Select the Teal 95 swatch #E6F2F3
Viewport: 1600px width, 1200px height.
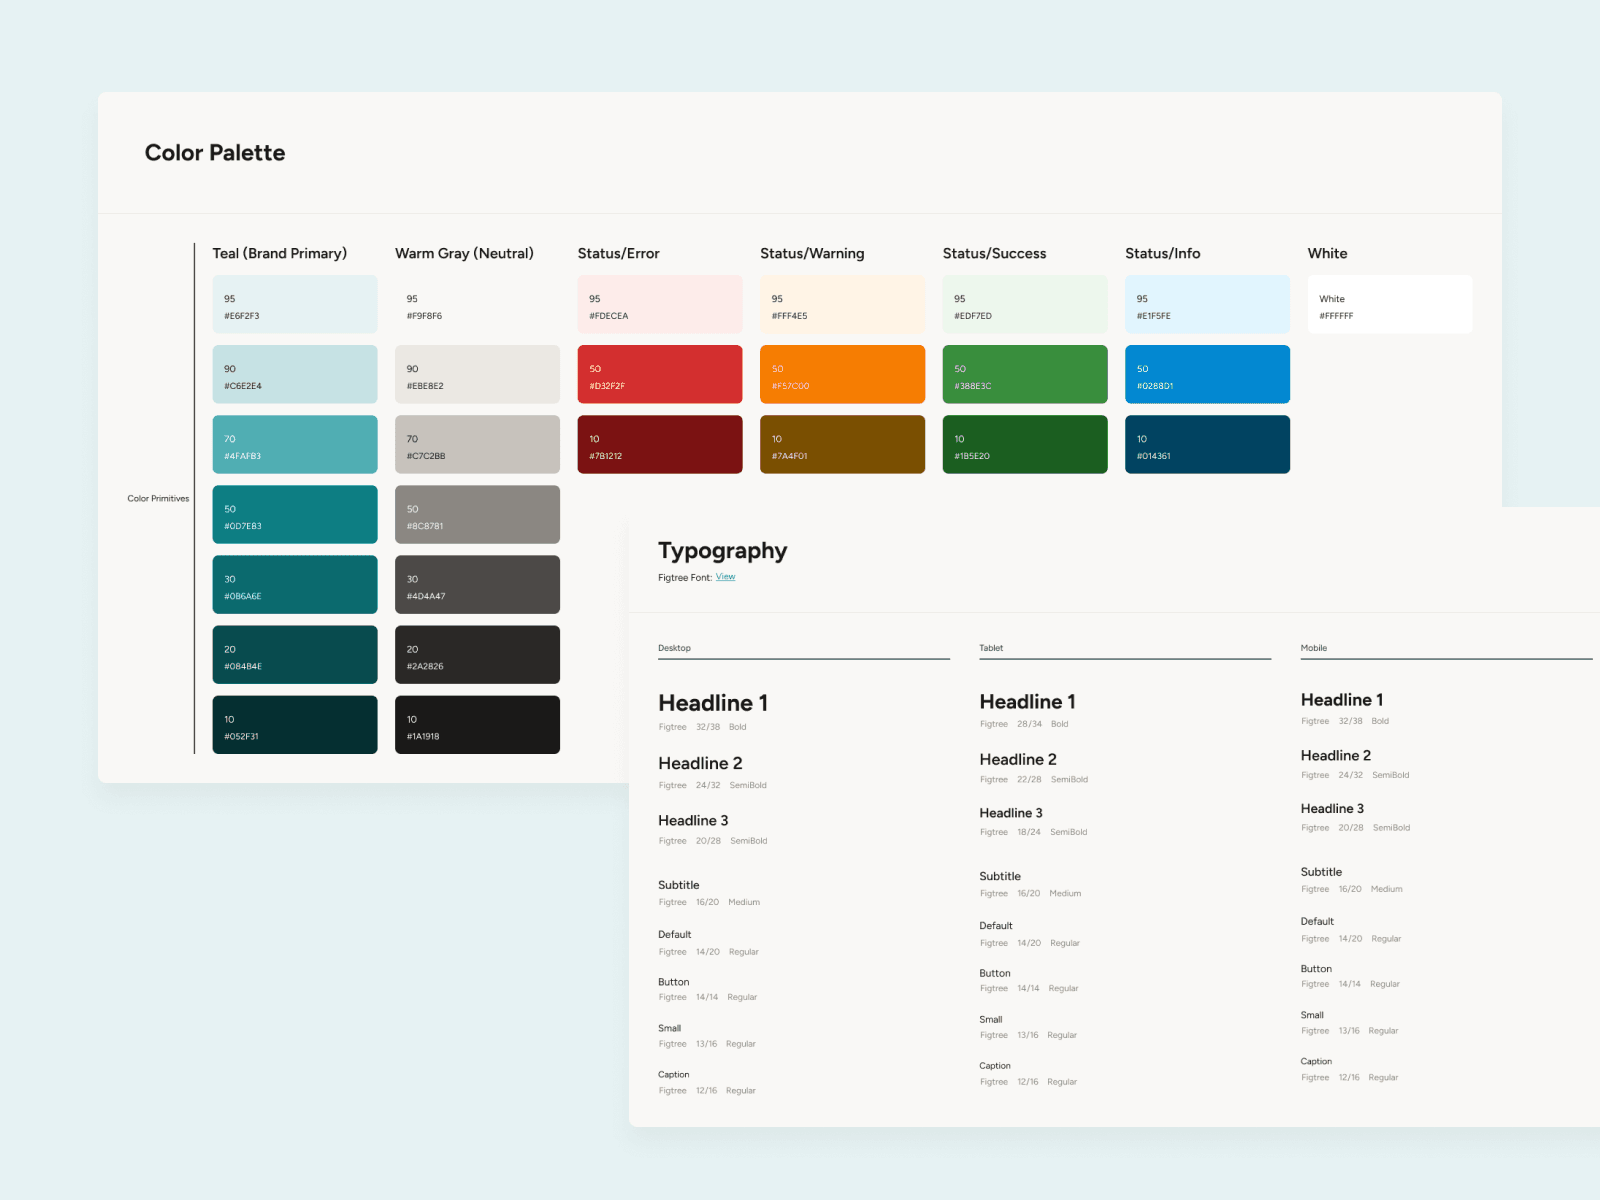pos(295,304)
